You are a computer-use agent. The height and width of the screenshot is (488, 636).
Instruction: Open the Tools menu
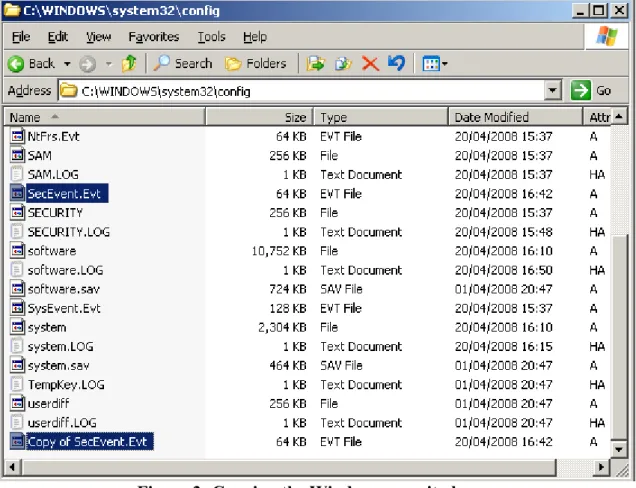[211, 37]
